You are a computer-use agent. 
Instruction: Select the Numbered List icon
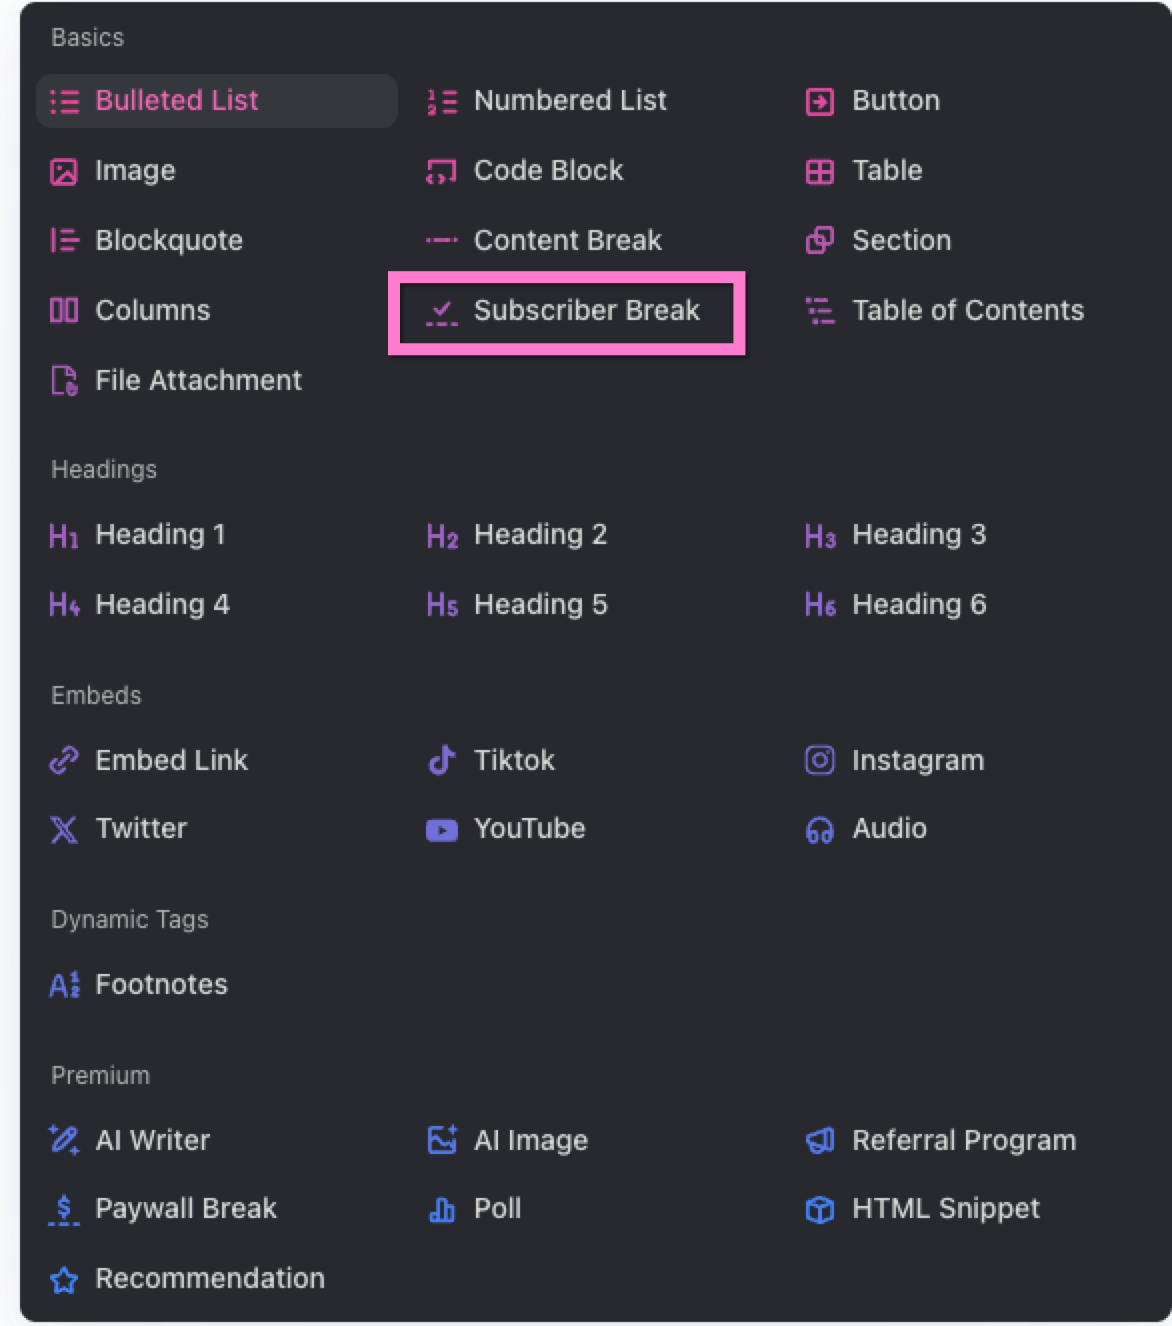pos(442,102)
